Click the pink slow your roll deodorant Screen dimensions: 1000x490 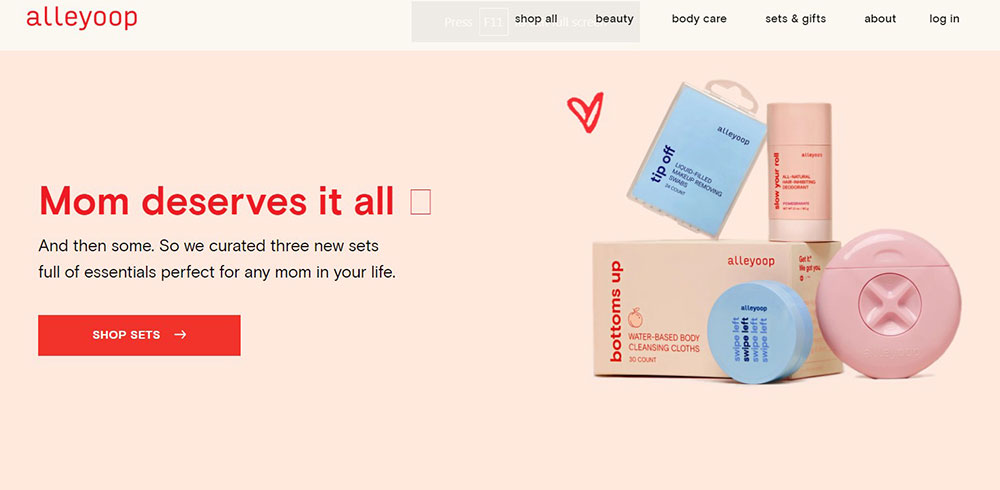pos(800,172)
